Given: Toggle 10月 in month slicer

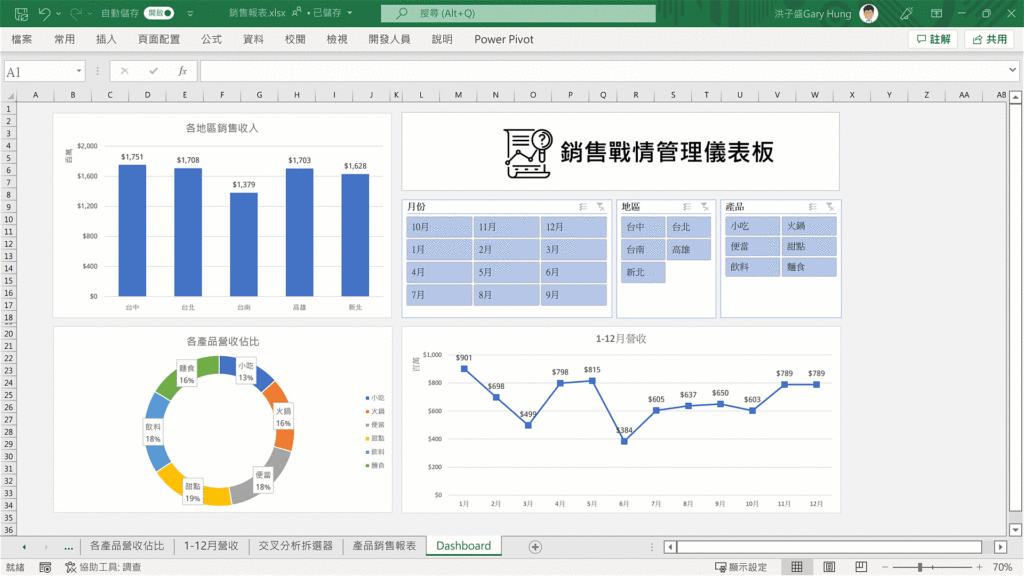Looking at the screenshot, I should [x=439, y=227].
